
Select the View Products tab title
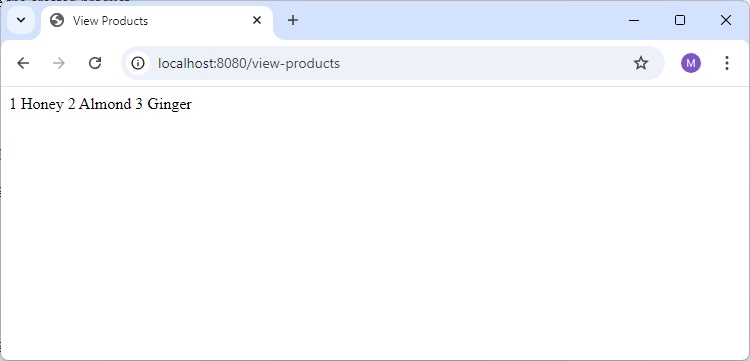110,21
